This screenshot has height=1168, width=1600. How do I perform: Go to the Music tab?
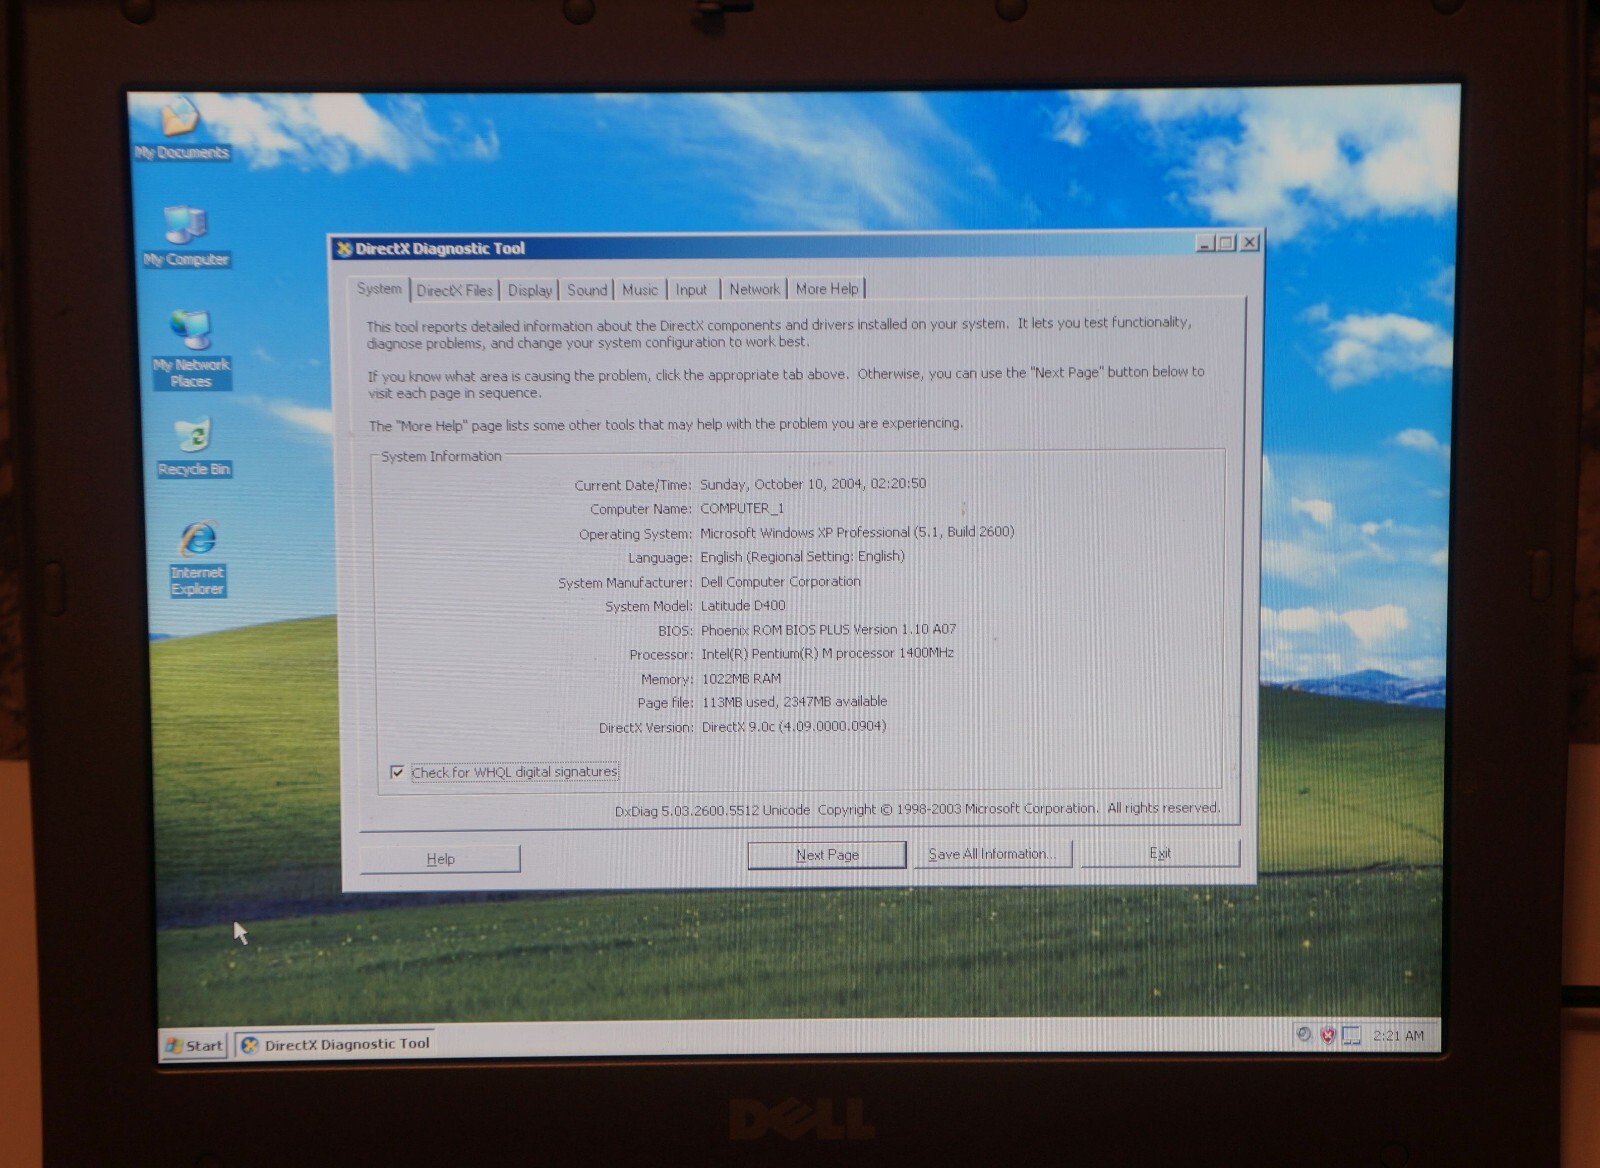640,290
